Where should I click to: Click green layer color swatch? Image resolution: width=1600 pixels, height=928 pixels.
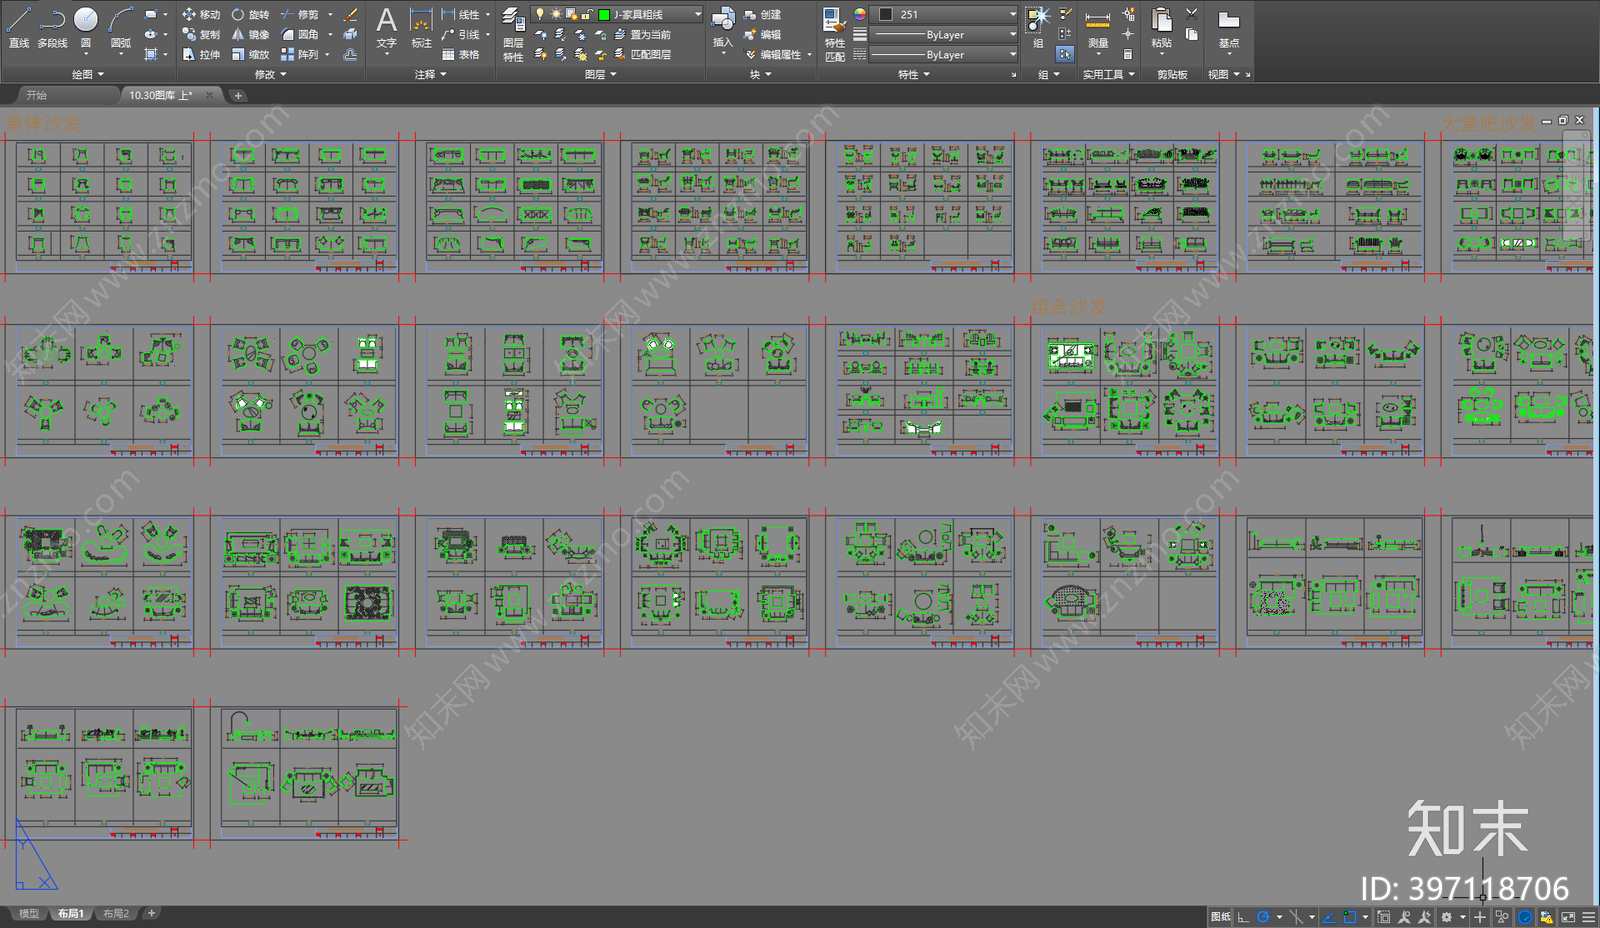coord(604,14)
